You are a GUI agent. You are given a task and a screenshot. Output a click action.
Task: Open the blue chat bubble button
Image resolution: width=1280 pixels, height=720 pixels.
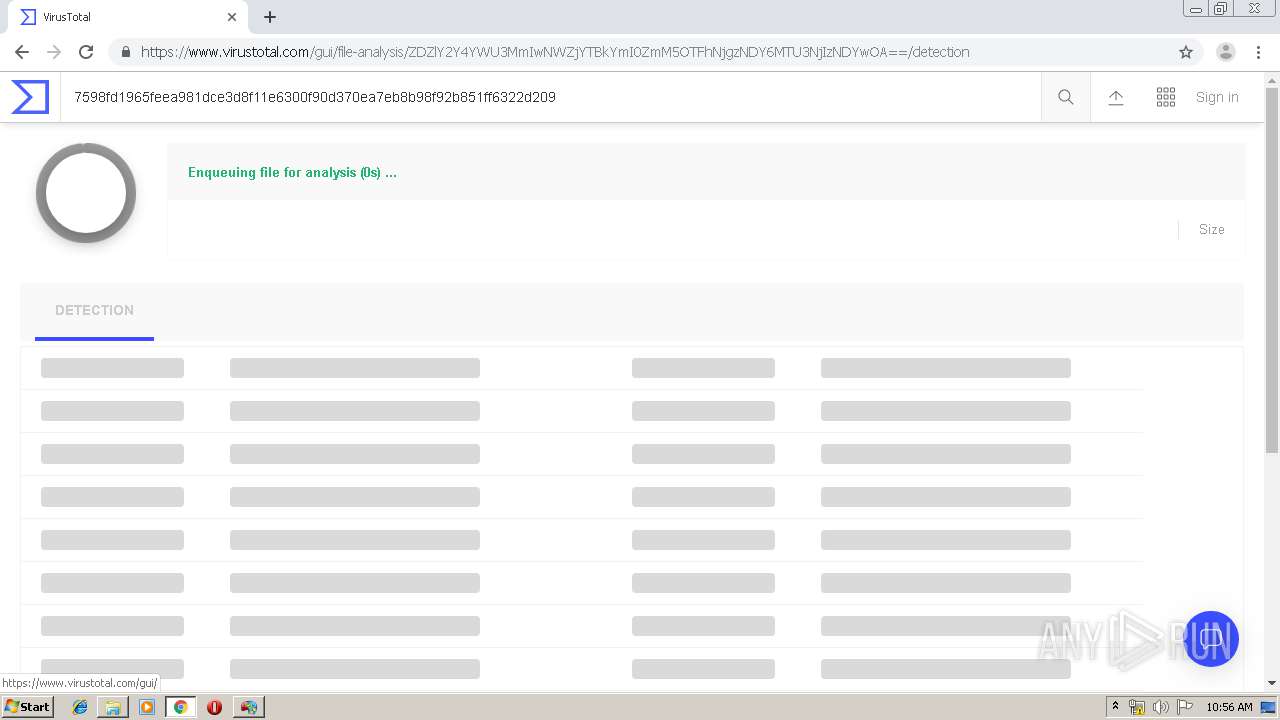tap(1211, 639)
